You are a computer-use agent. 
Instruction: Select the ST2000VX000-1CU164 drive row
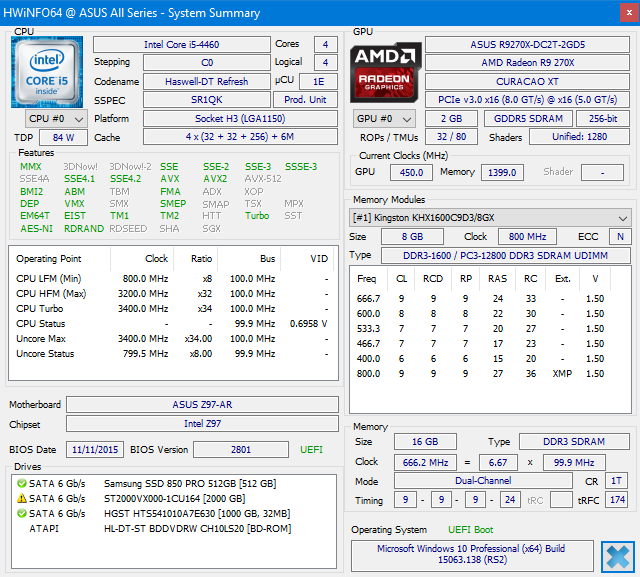pyautogui.click(x=173, y=499)
